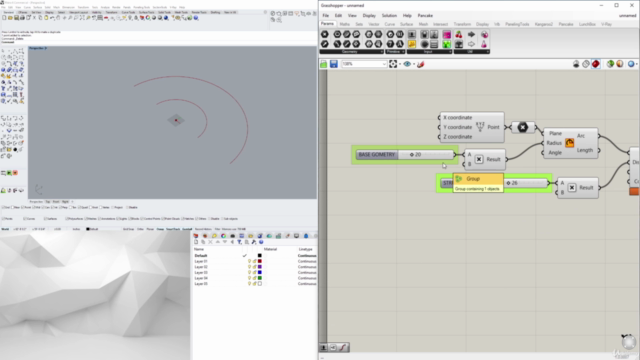Image resolution: width=640 pixels, height=360 pixels.
Task: Click the BASE GOMETRY slider name label
Action: (x=377, y=155)
